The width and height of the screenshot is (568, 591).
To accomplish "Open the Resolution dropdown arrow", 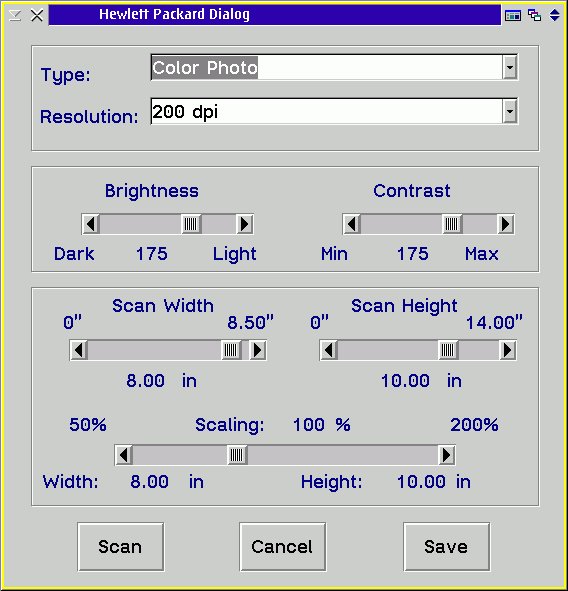I will point(510,111).
